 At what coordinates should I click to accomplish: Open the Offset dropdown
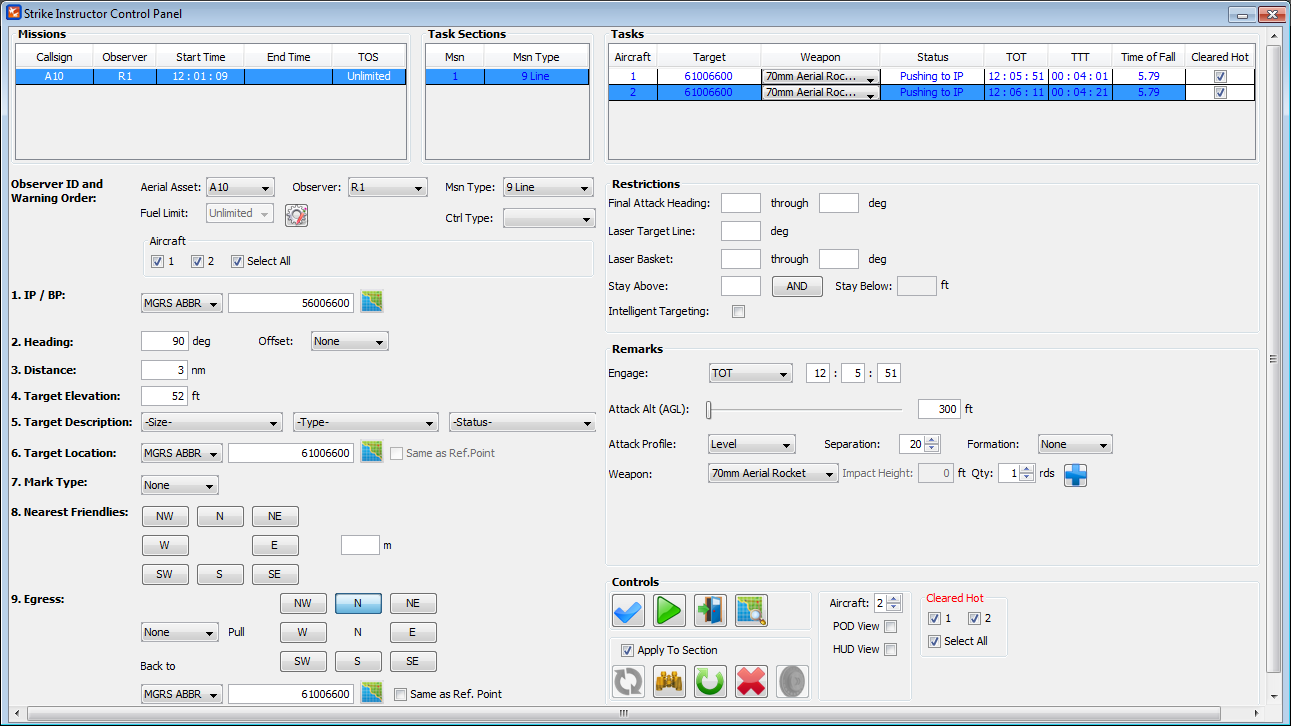[x=350, y=341]
